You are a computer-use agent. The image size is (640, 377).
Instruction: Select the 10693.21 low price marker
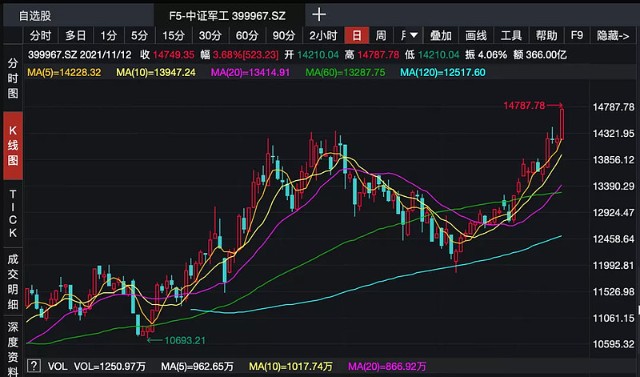[x=185, y=340]
